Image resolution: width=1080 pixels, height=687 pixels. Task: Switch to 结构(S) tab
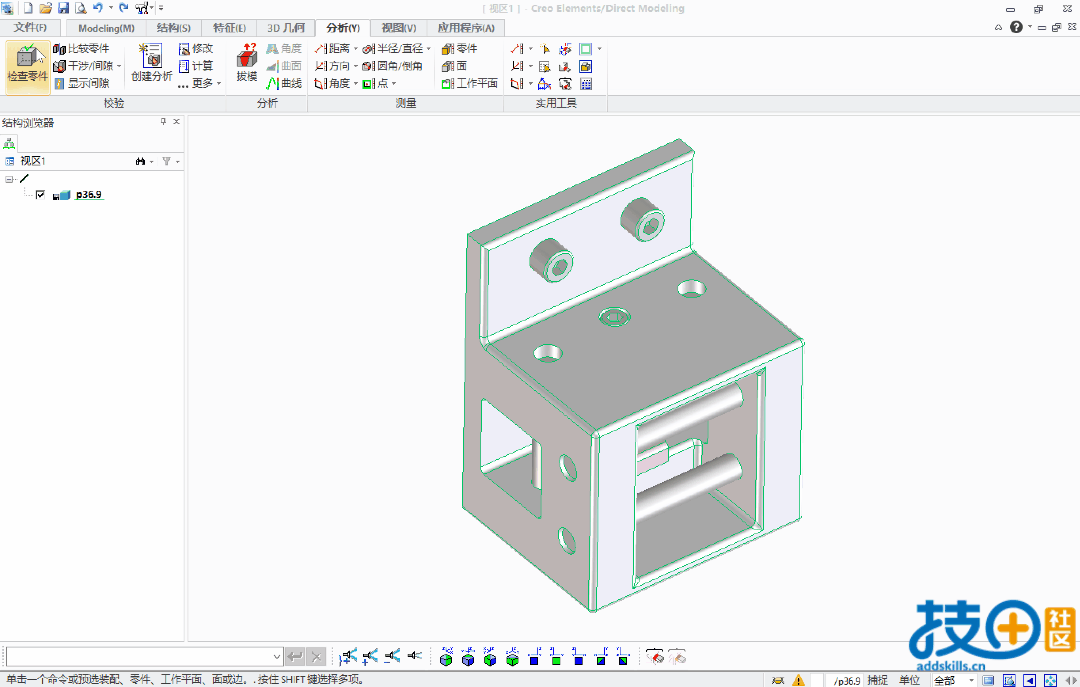click(174, 28)
